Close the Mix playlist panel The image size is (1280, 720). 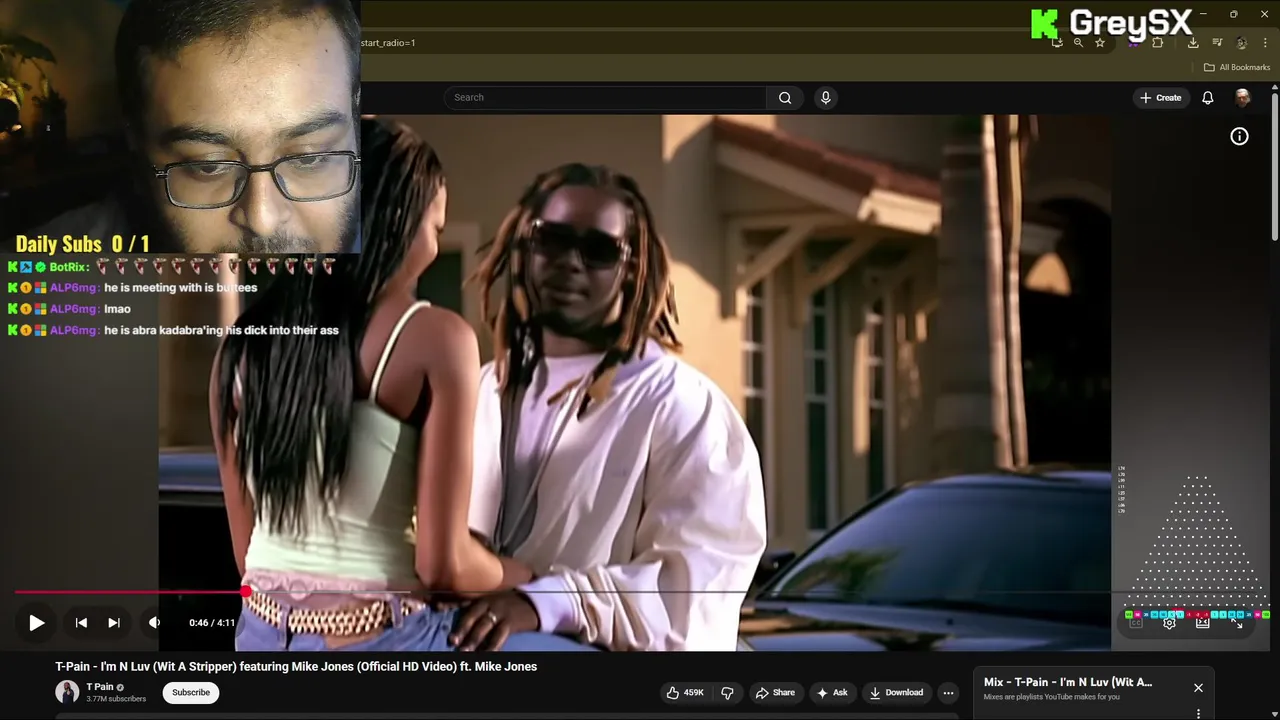click(1198, 688)
